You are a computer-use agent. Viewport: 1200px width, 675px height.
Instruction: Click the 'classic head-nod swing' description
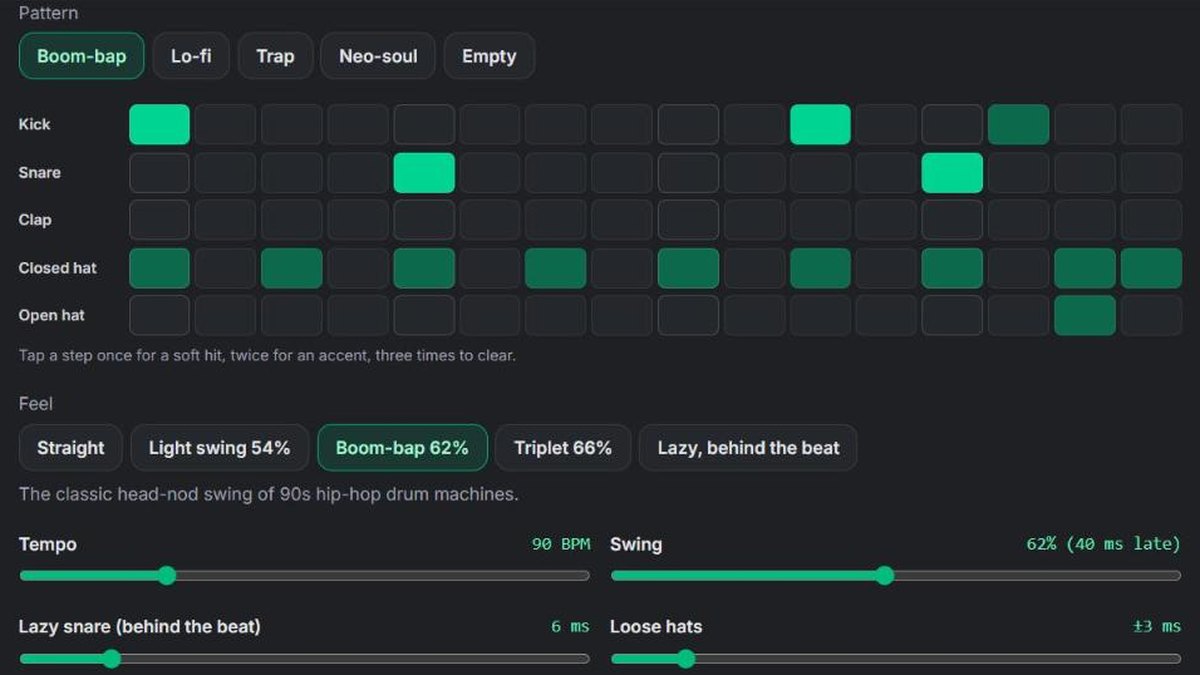[268, 494]
